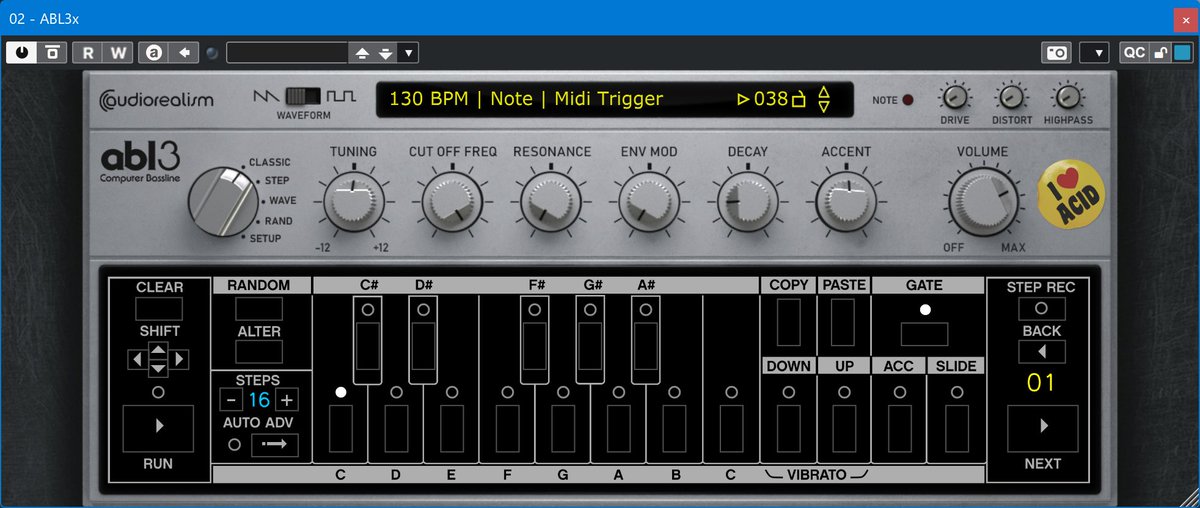Shift pattern down with the down arrow
This screenshot has width=1200, height=508.
click(158, 368)
